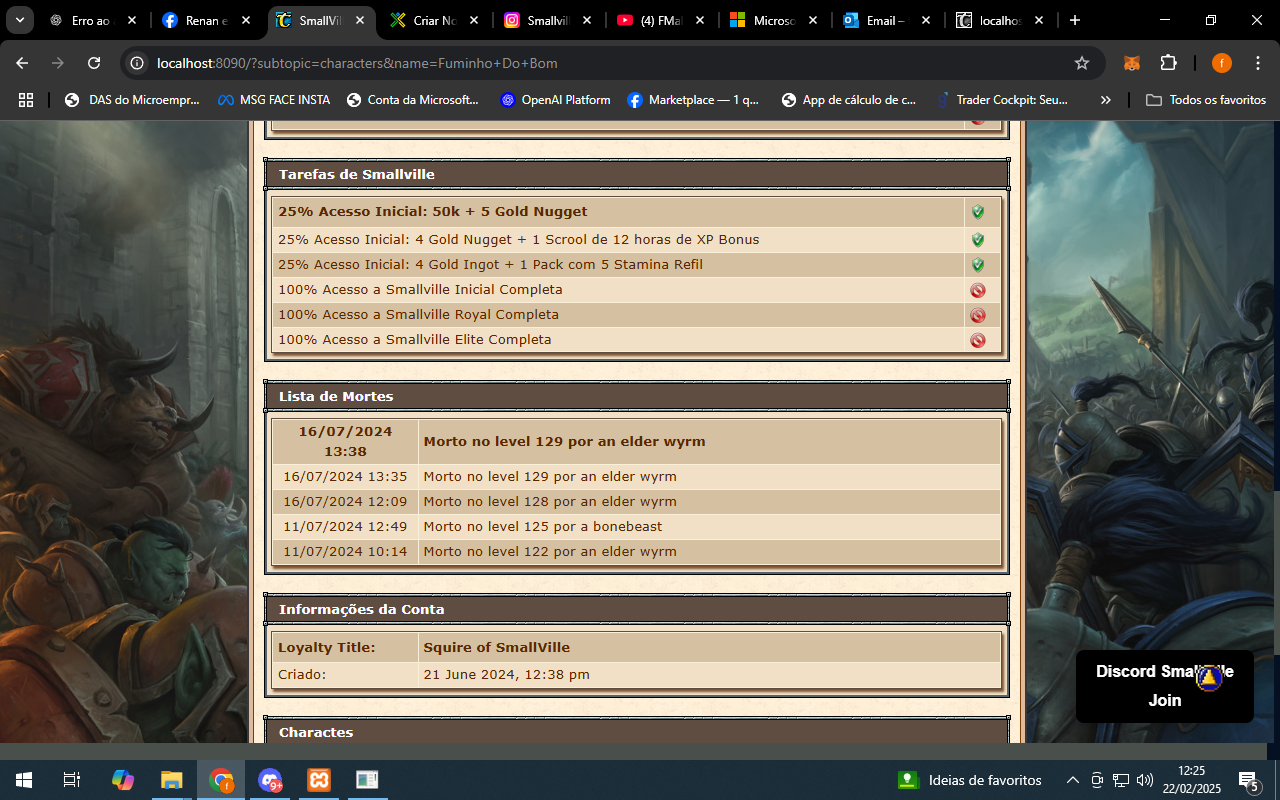Image resolution: width=1280 pixels, height=800 pixels.
Task: Click Lista de Mortes section header
Action: (637, 396)
